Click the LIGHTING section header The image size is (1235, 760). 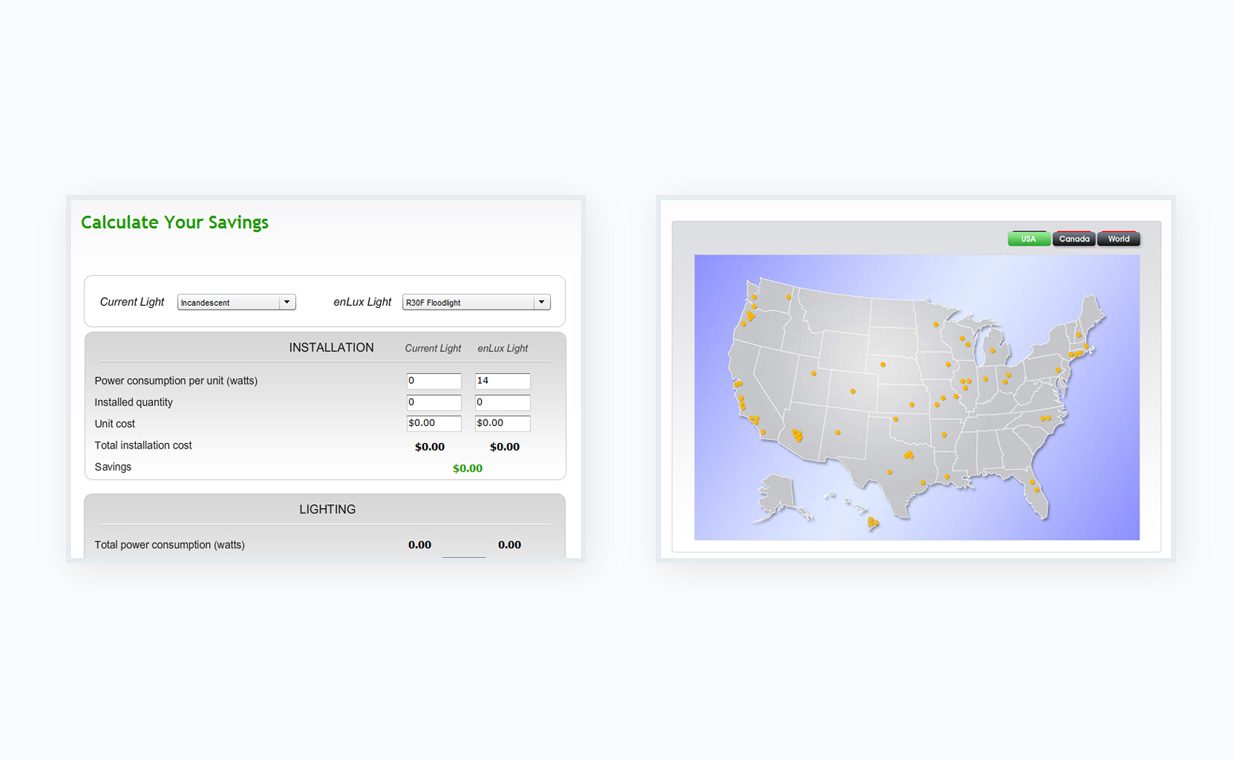click(x=327, y=509)
